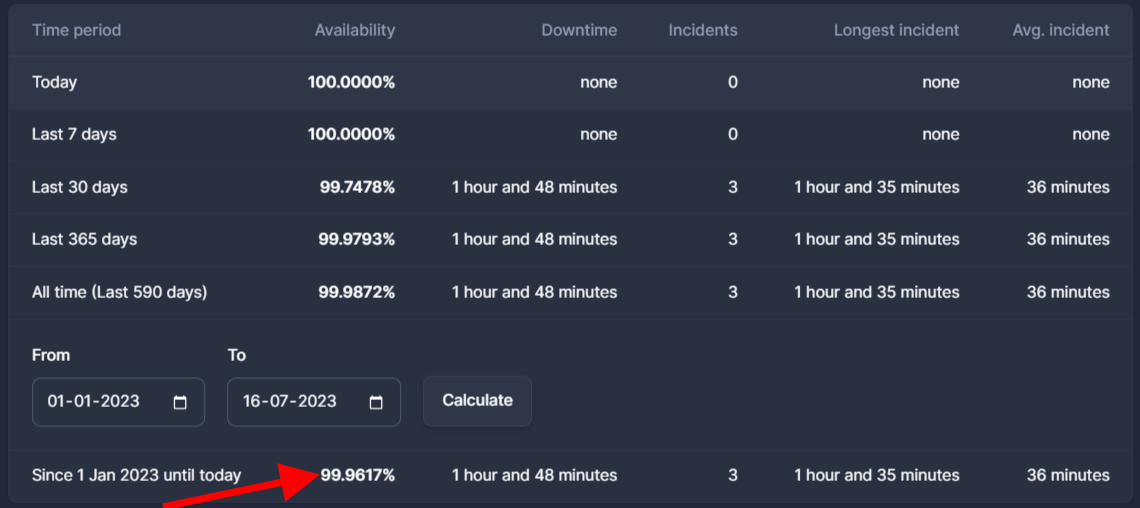Select the Today row label
Image resolution: width=1140 pixels, height=508 pixels.
coord(55,83)
